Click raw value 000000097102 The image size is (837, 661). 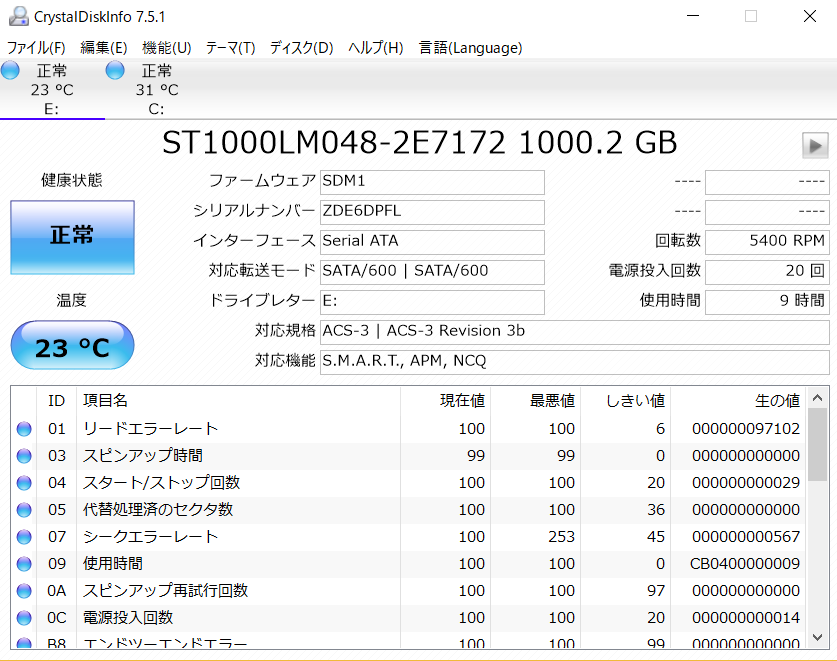746,429
